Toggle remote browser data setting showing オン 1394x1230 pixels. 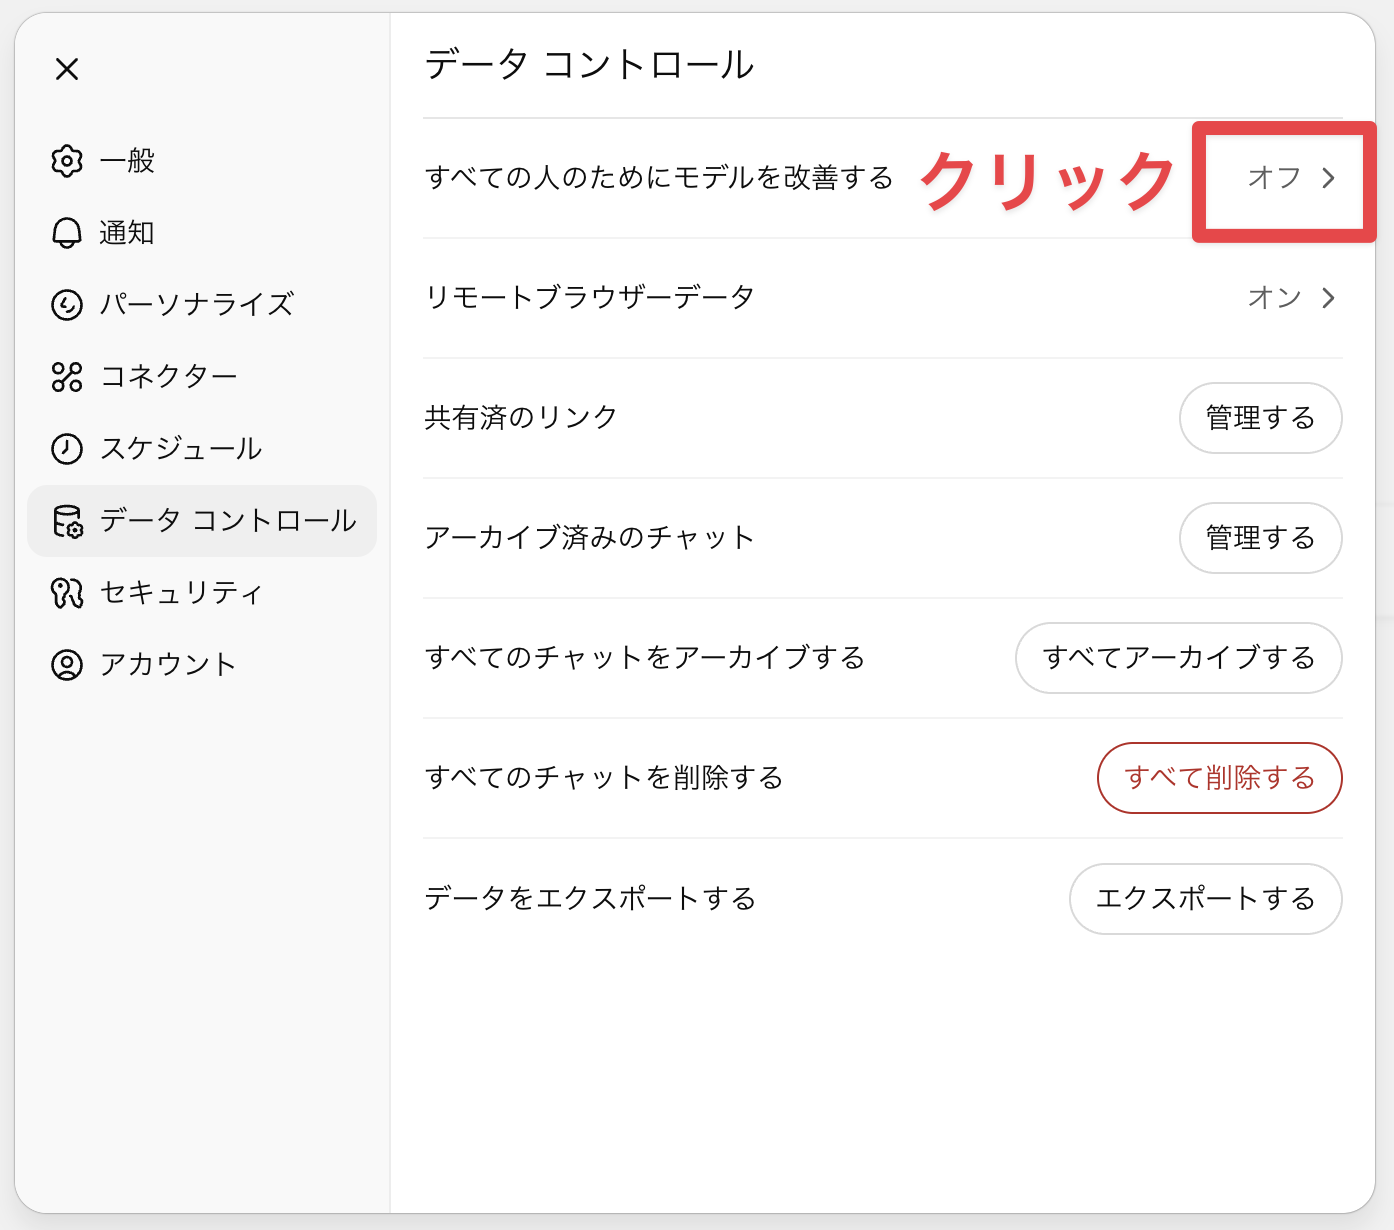click(x=1274, y=298)
